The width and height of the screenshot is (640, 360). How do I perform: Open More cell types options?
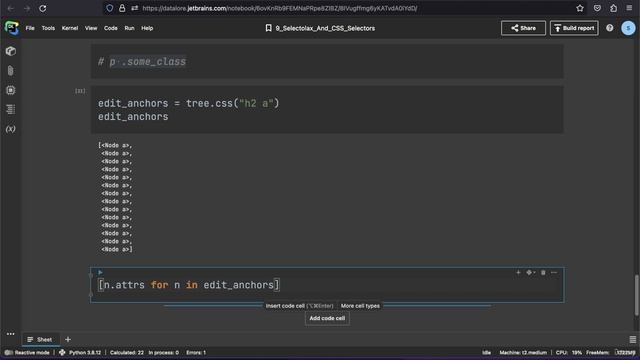tap(360, 306)
